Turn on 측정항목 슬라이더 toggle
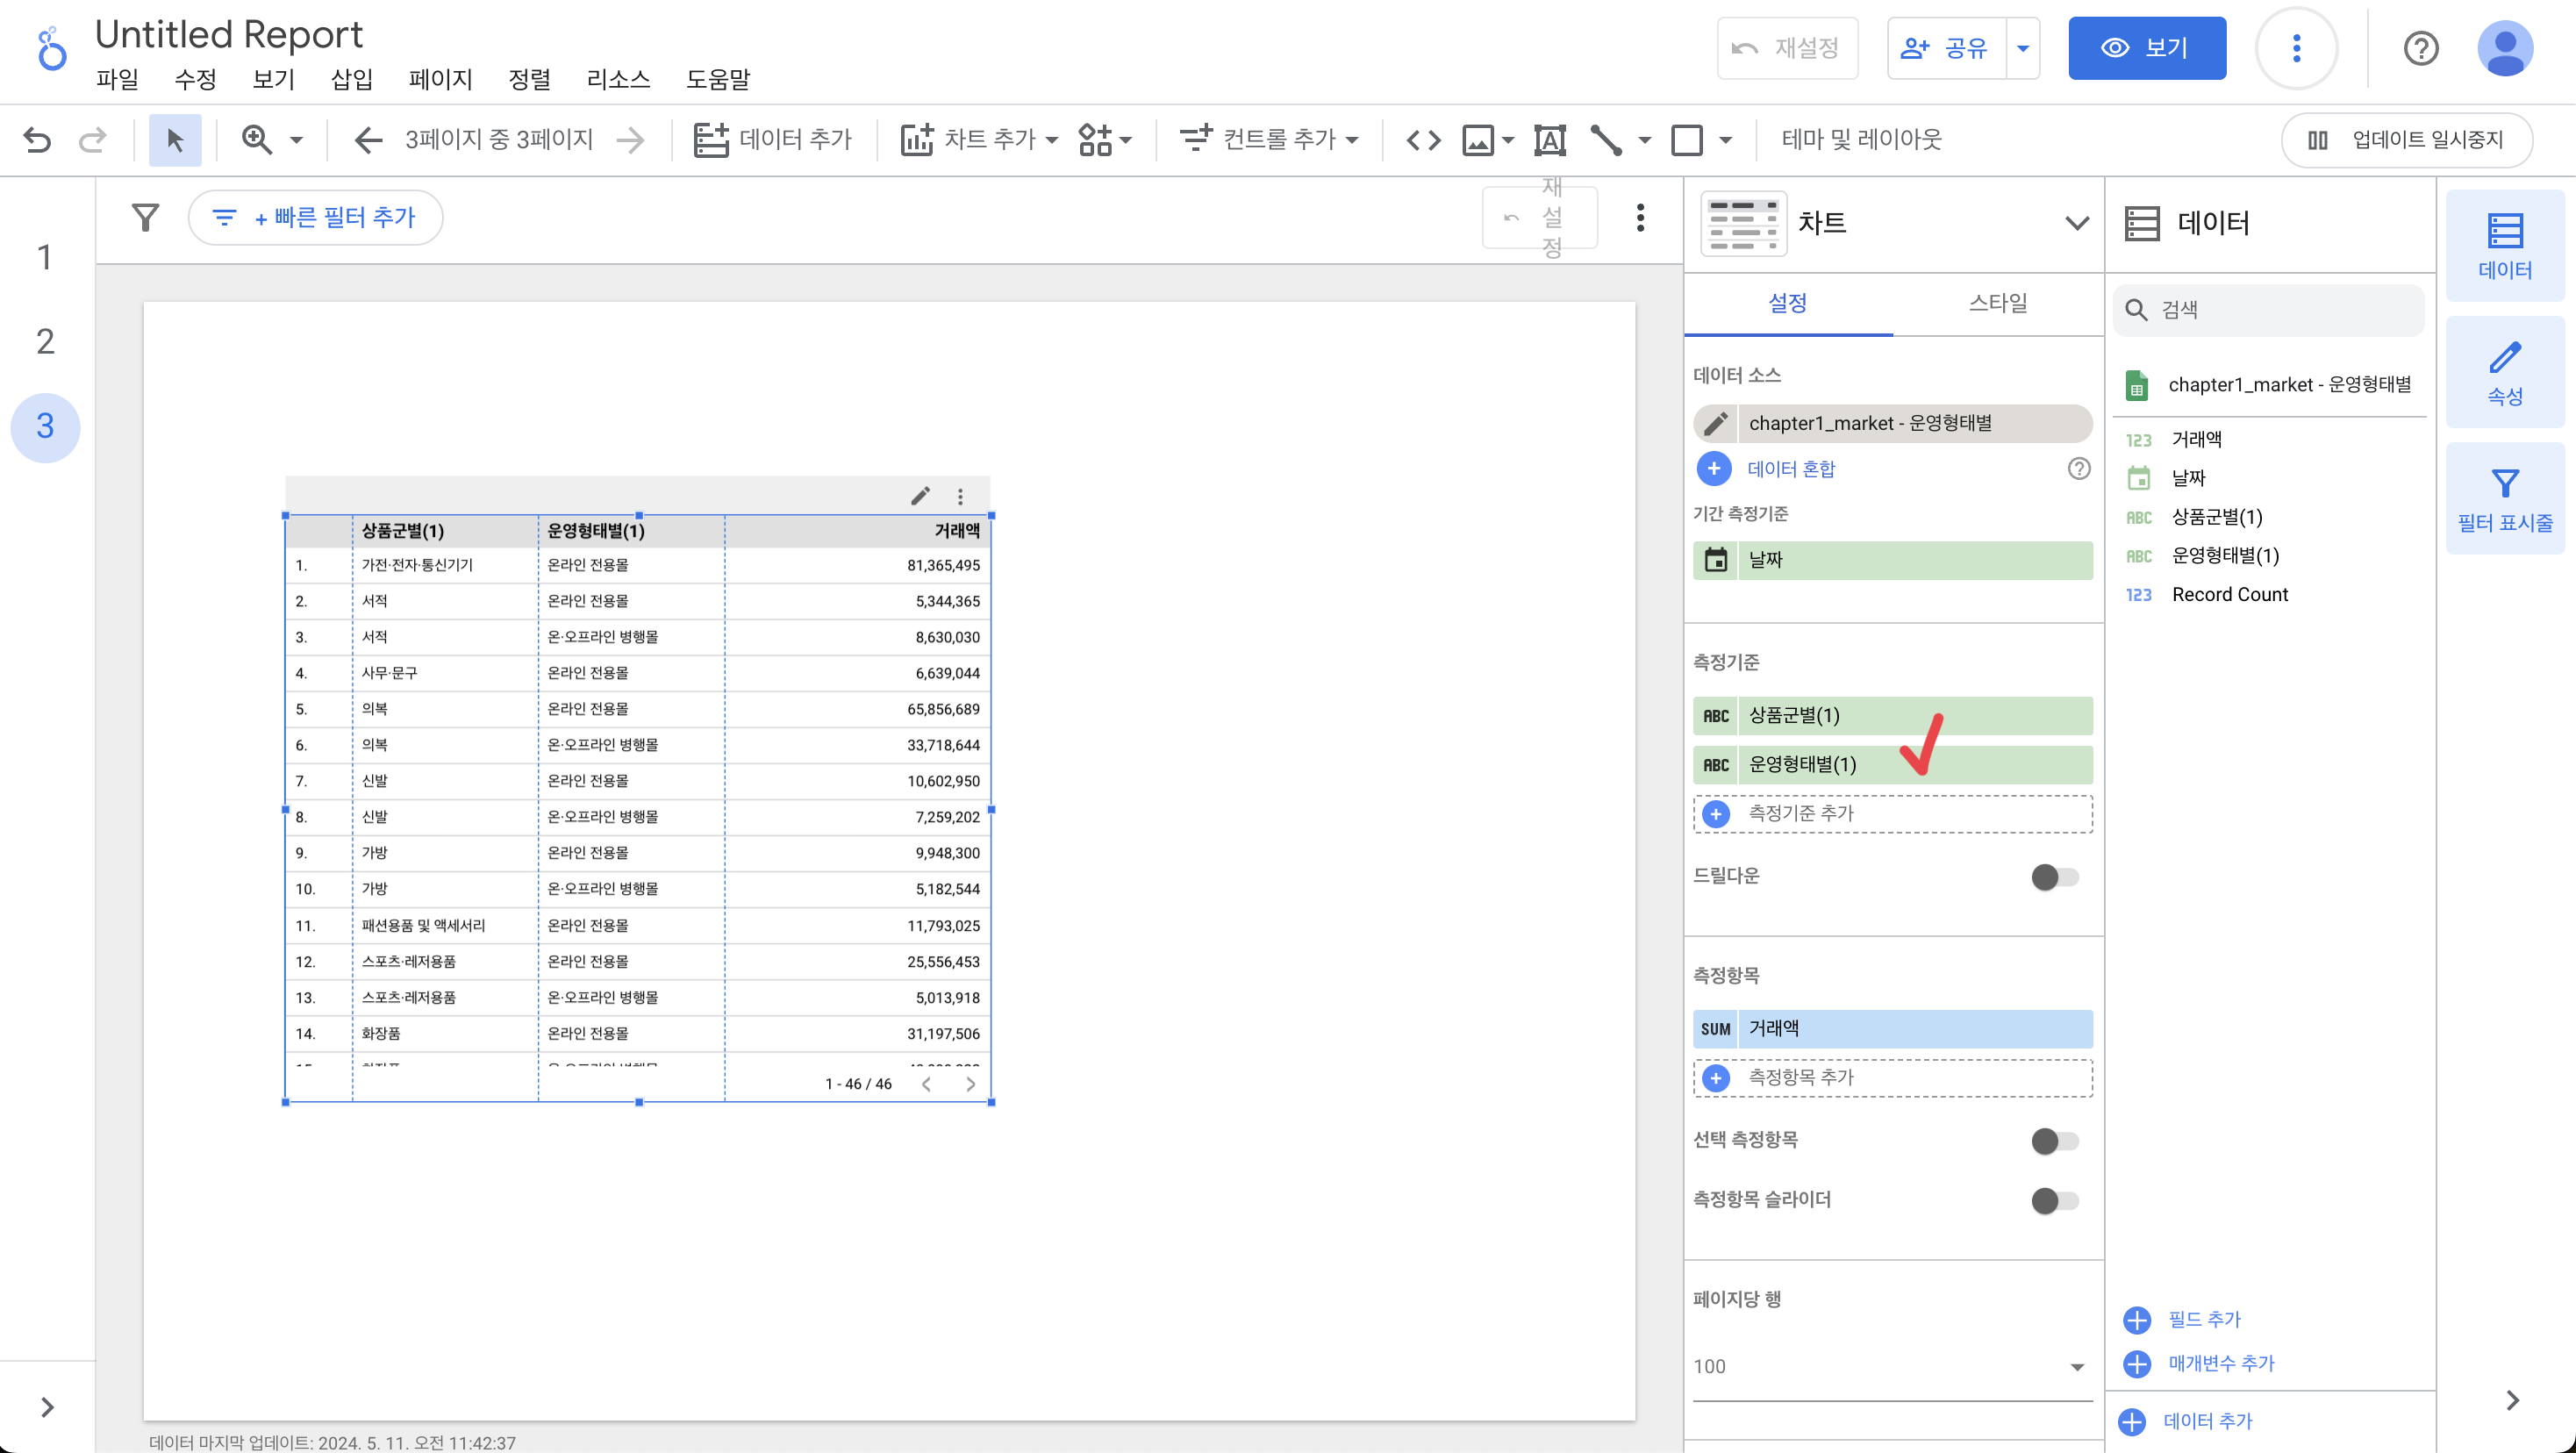This screenshot has width=2576, height=1453. click(x=2054, y=1200)
